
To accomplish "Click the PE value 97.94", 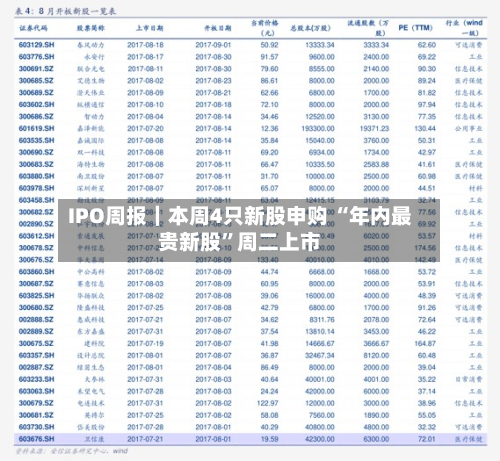I will pyautogui.click(x=427, y=105).
